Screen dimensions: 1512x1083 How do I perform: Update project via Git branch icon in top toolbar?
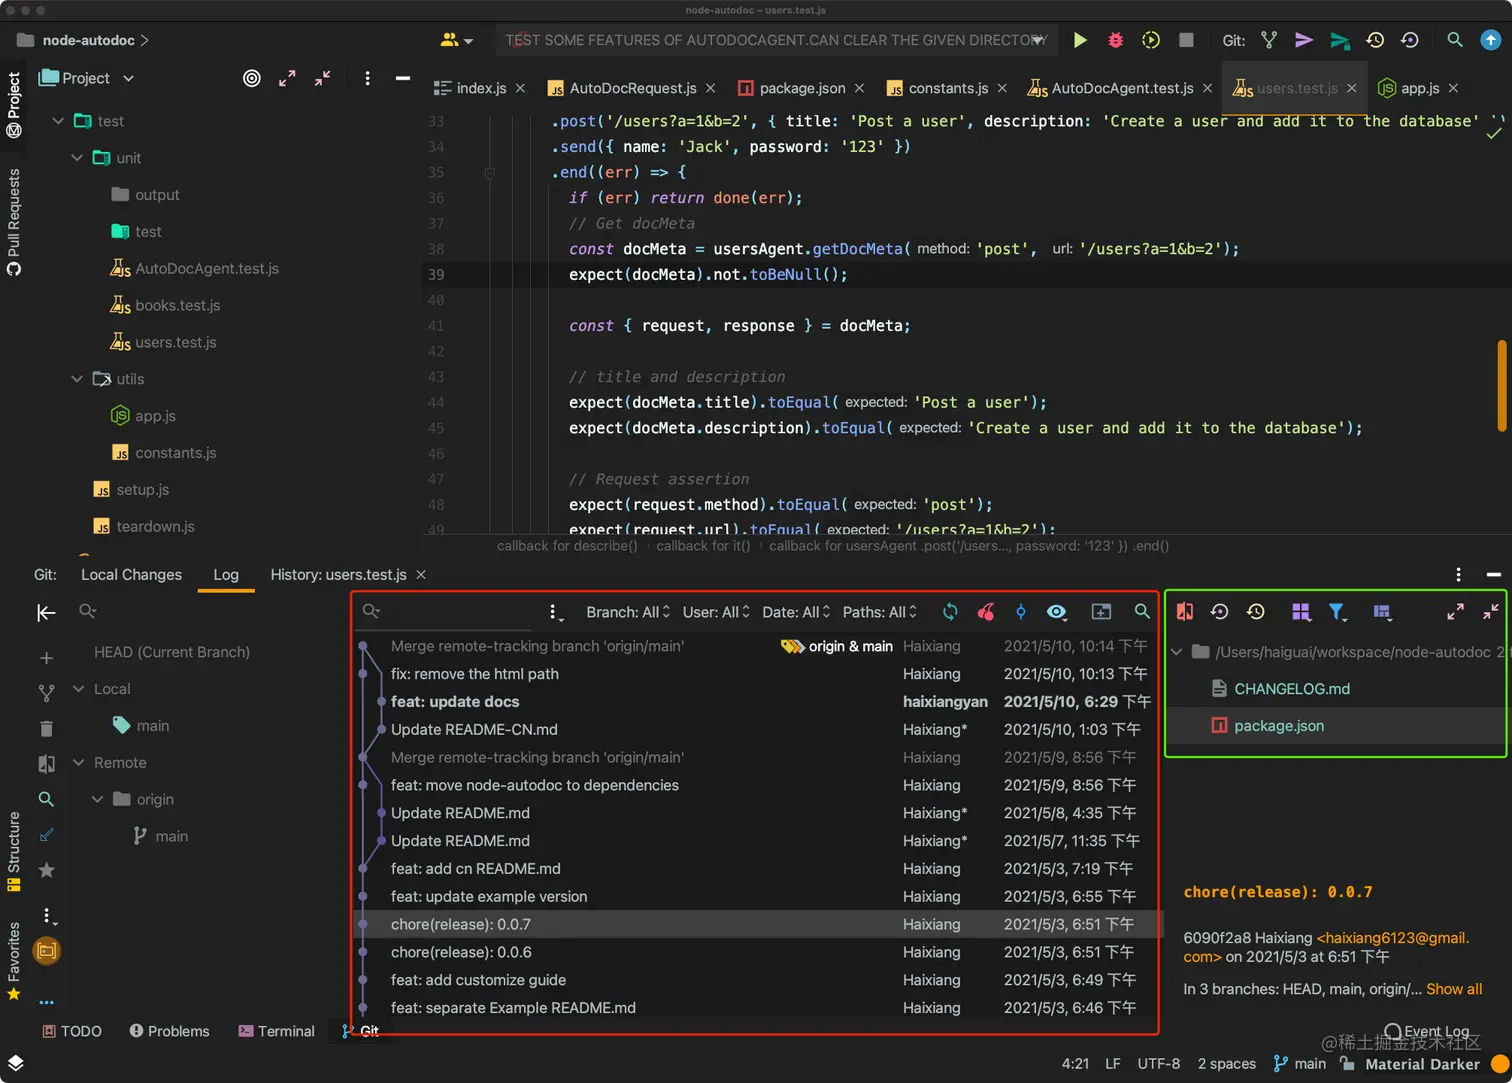[x=1269, y=40]
